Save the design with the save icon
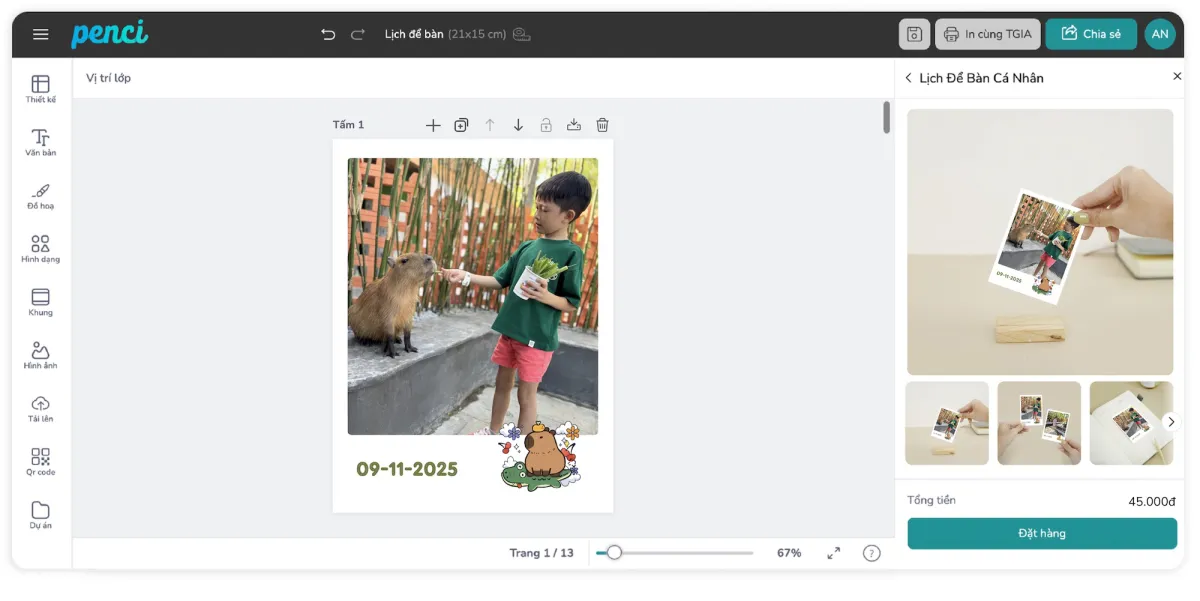The width and height of the screenshot is (1200, 601). 914,34
